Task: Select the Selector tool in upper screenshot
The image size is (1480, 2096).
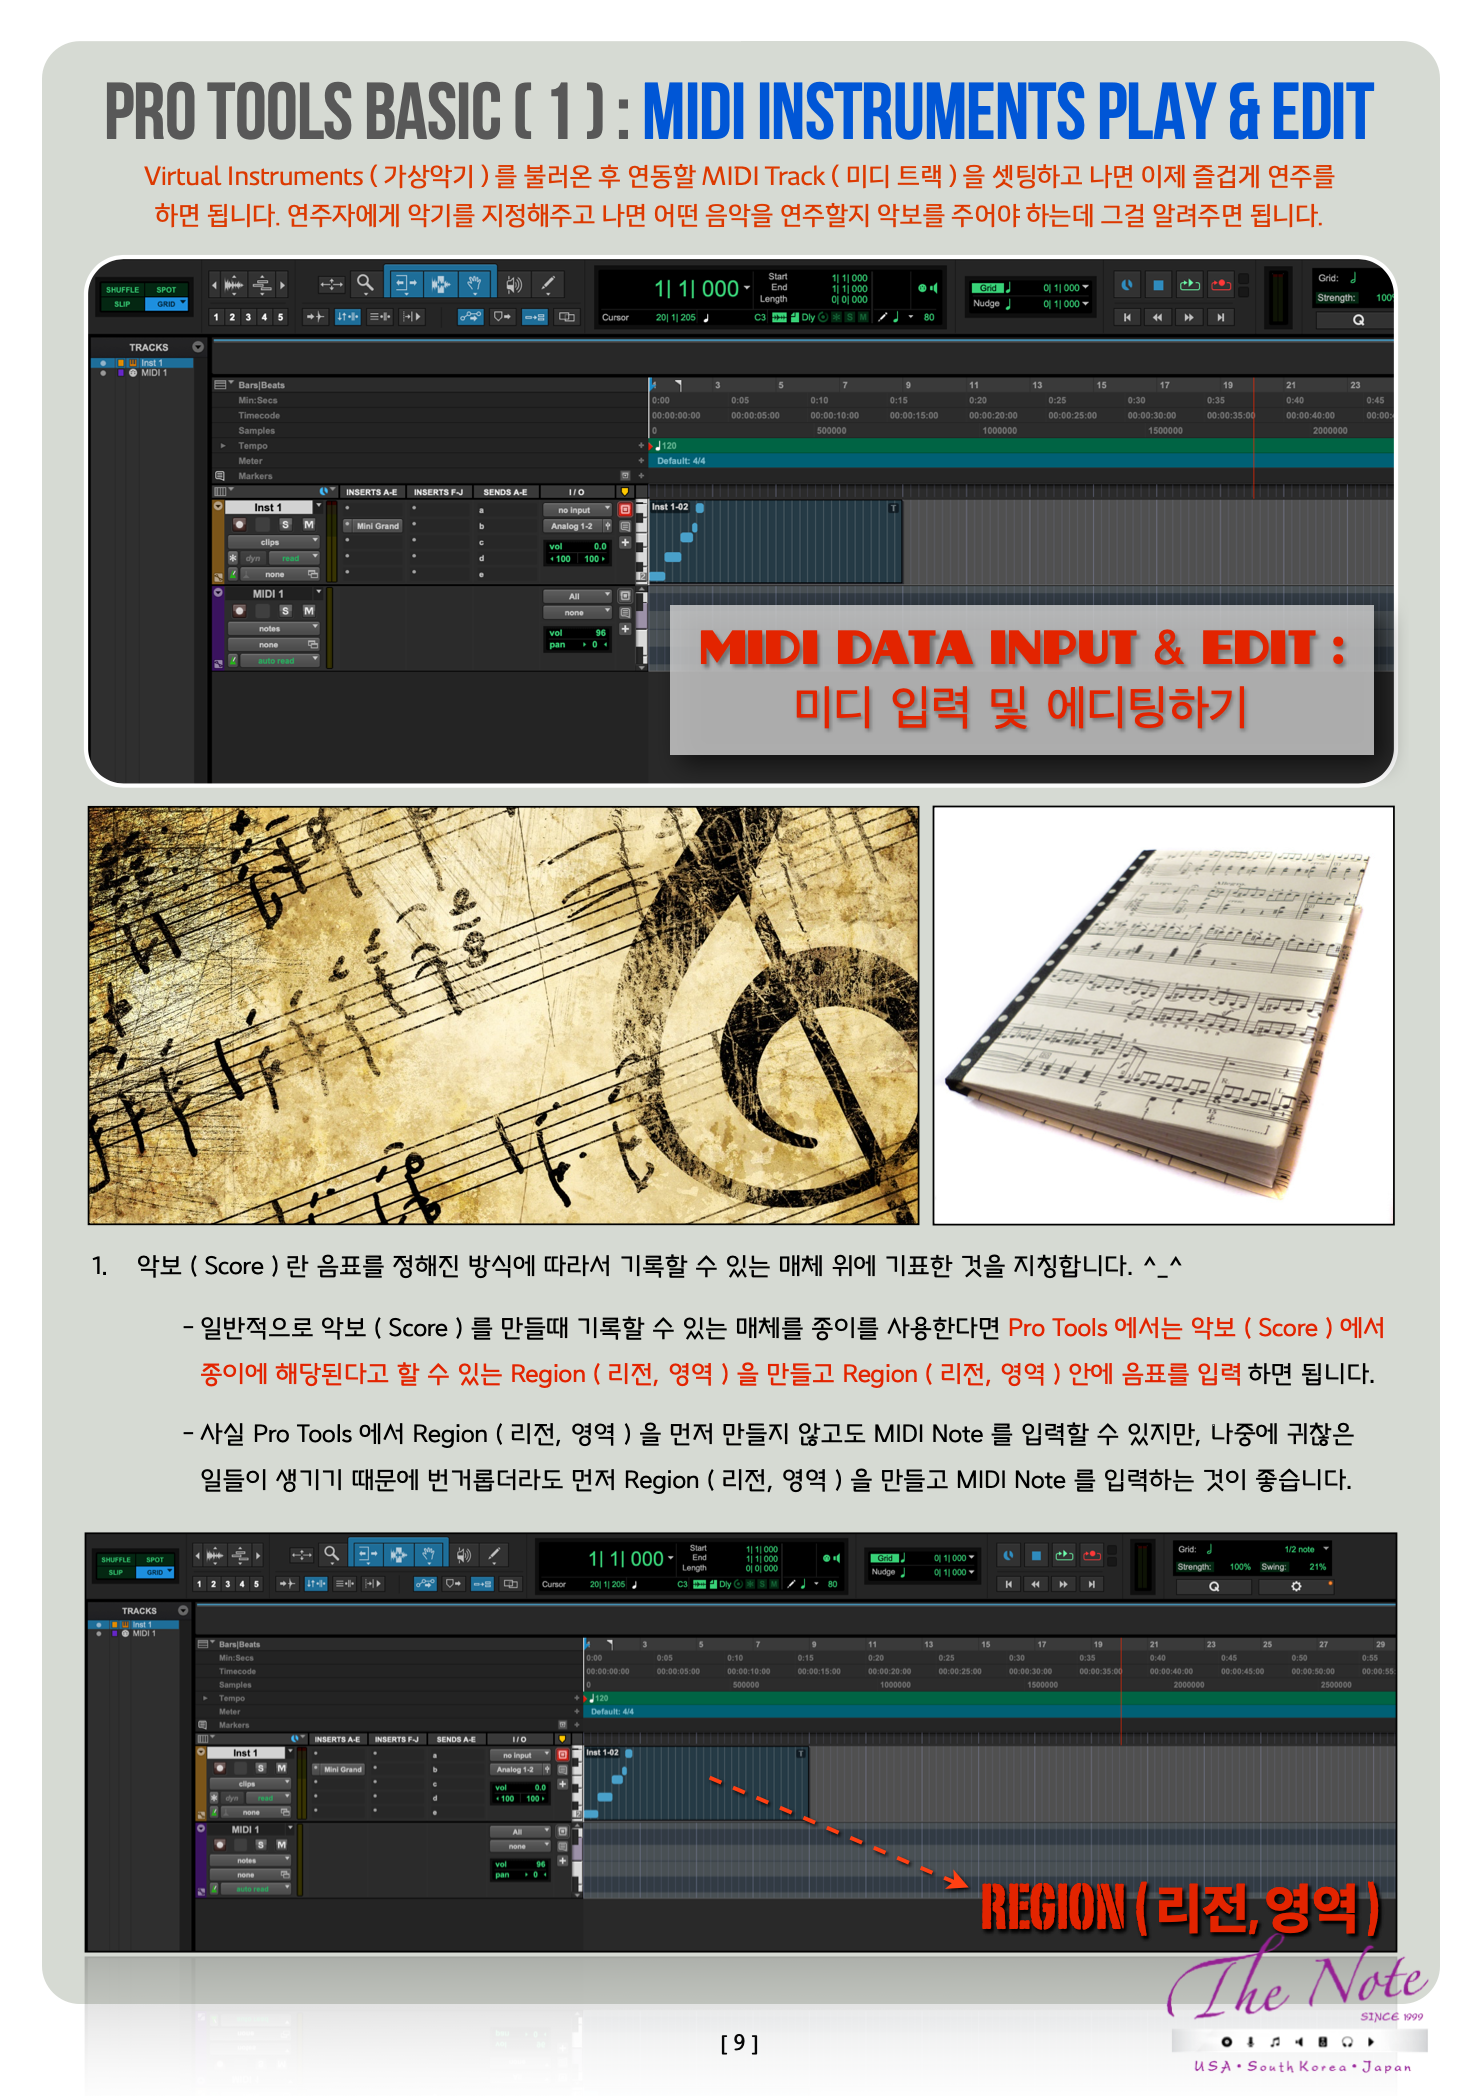Action: [441, 285]
